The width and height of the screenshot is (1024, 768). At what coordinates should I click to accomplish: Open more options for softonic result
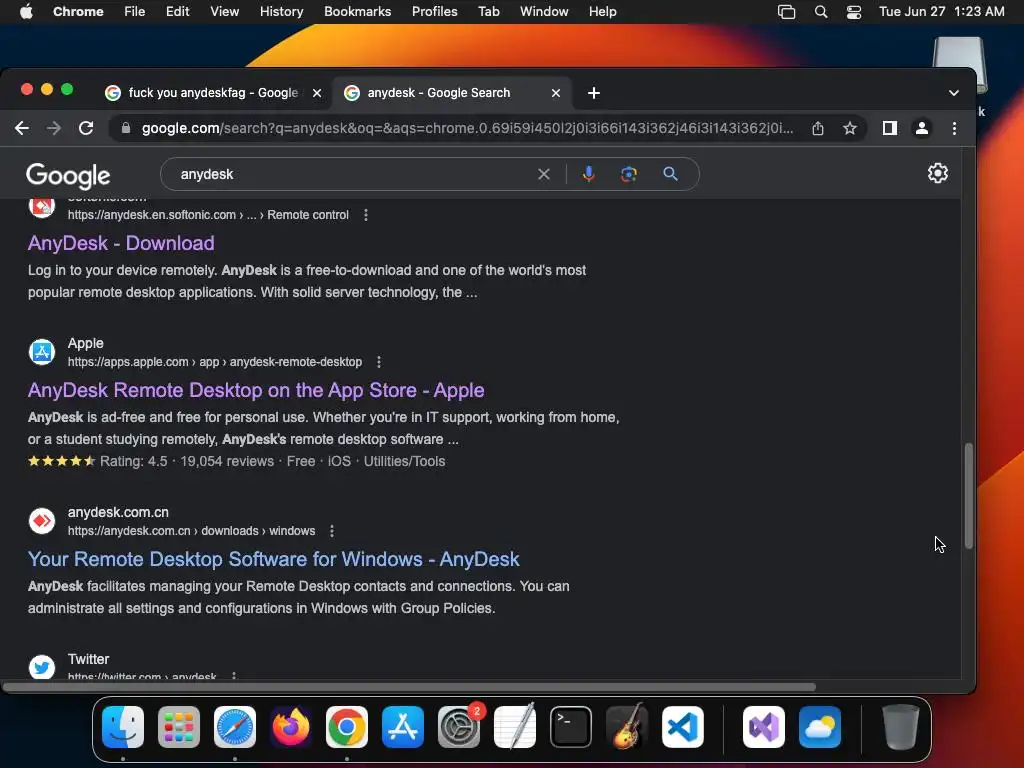click(x=366, y=215)
